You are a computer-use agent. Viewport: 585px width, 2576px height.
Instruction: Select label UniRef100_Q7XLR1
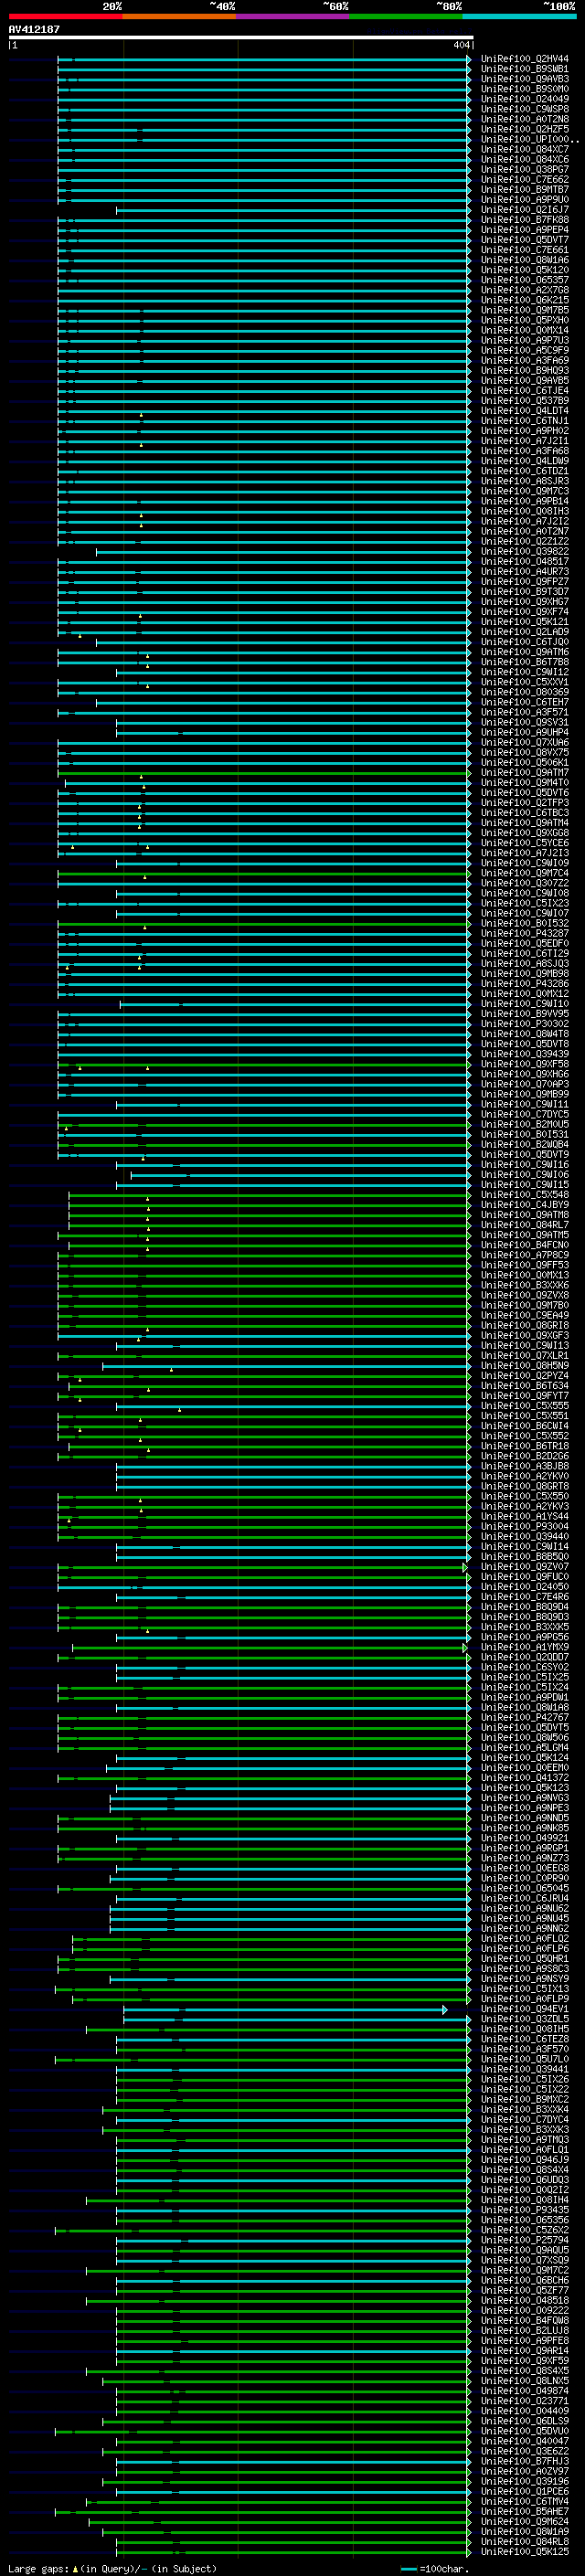tap(524, 1355)
